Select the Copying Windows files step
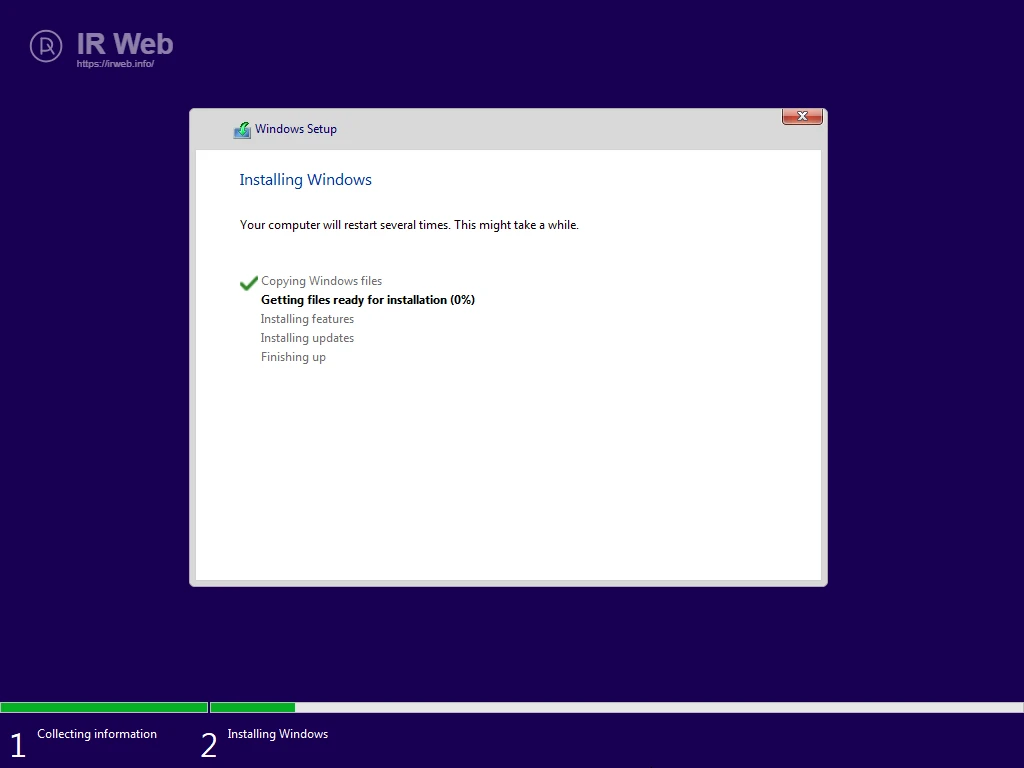Viewport: 1024px width, 768px height. (x=321, y=281)
